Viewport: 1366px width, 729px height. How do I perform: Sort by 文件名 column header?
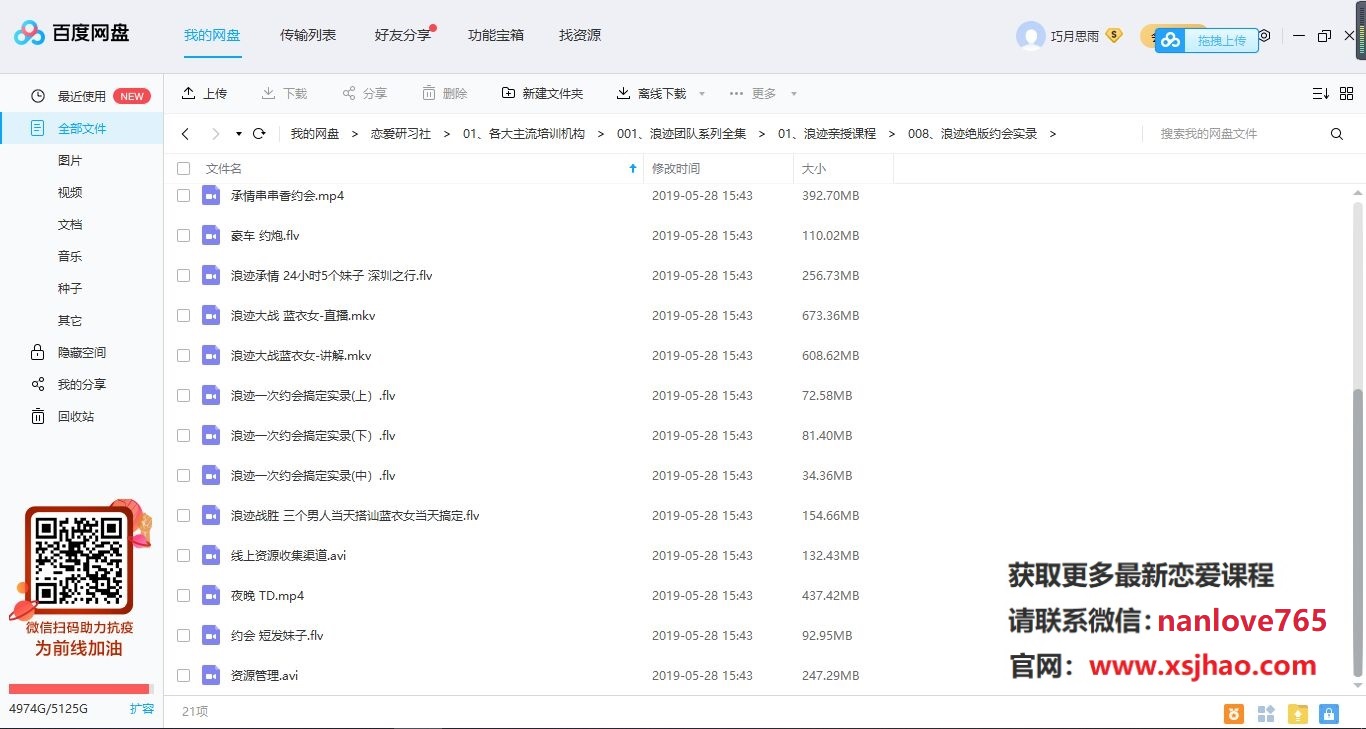223,169
